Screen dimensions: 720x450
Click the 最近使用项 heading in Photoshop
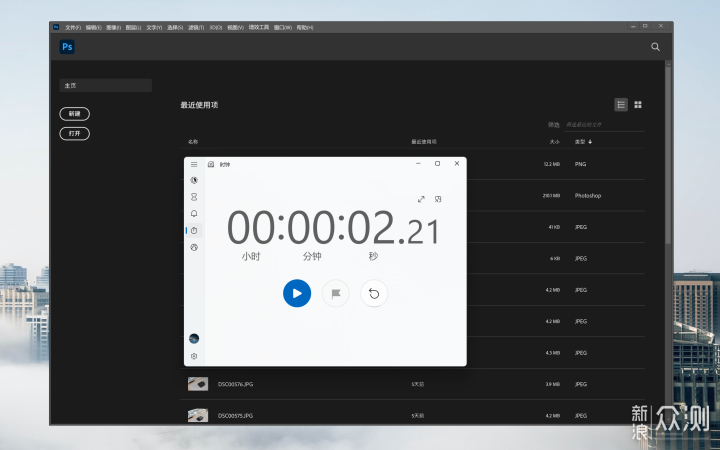click(199, 105)
